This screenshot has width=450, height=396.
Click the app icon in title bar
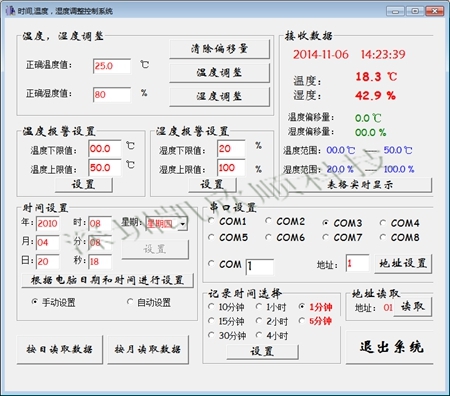pos(10,11)
